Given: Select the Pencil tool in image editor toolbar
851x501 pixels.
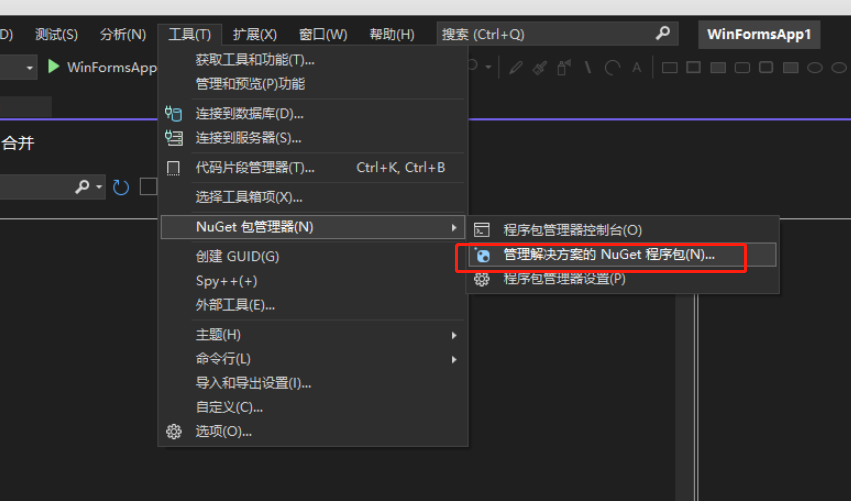Looking at the screenshot, I should tap(516, 68).
